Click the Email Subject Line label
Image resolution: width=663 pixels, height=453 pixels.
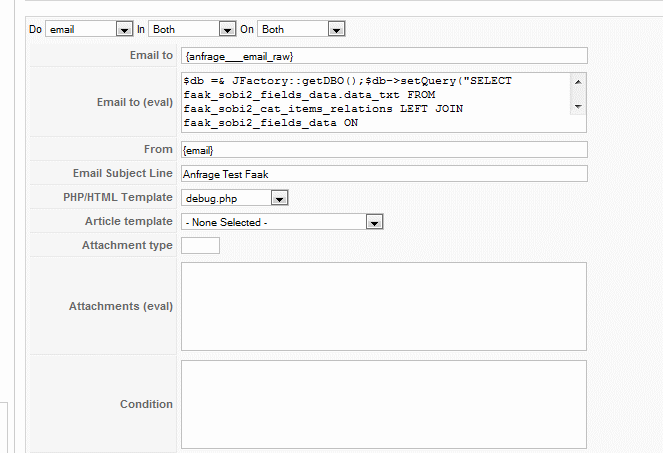(123, 173)
